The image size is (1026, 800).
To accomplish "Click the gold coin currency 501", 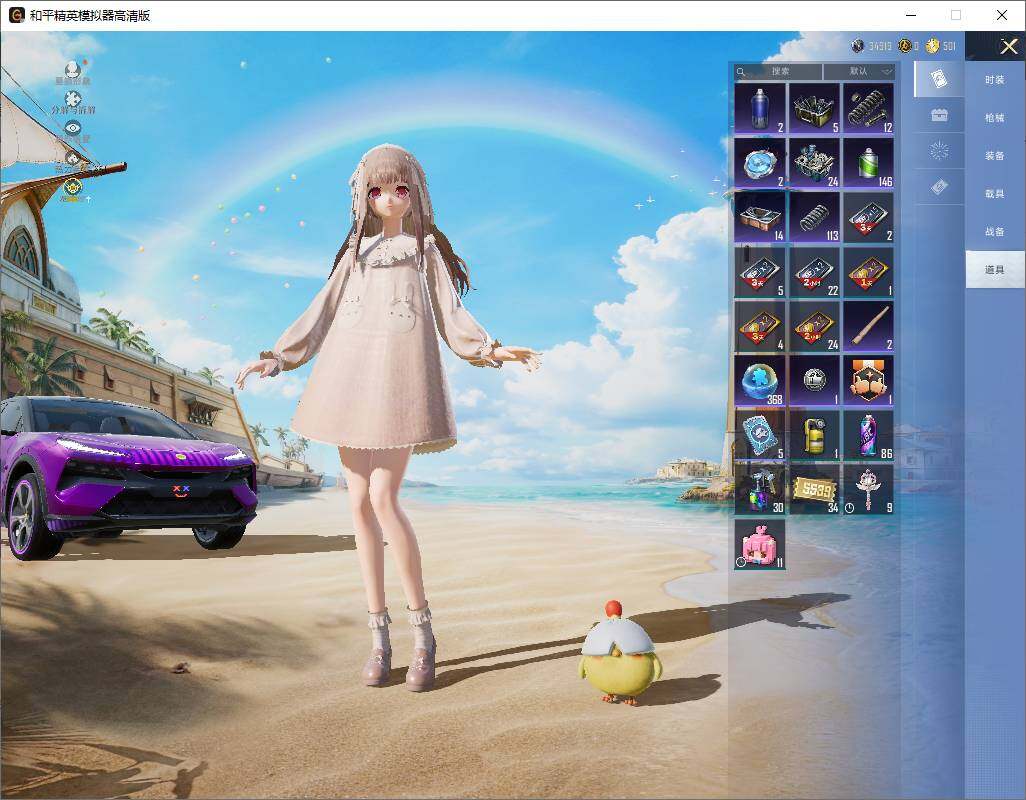I will tap(940, 46).
